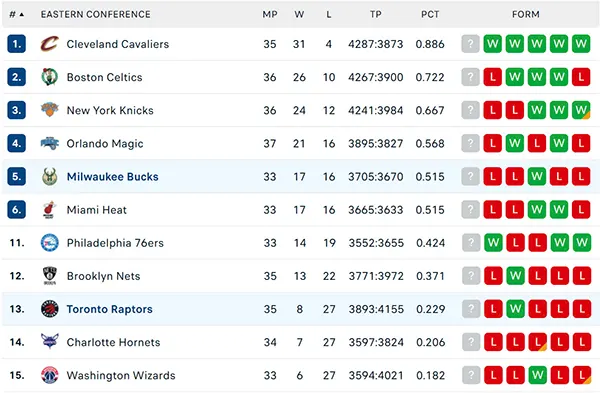Click the Cleveland Cavaliers team logo
This screenshot has height=393, width=600.
[49, 44]
